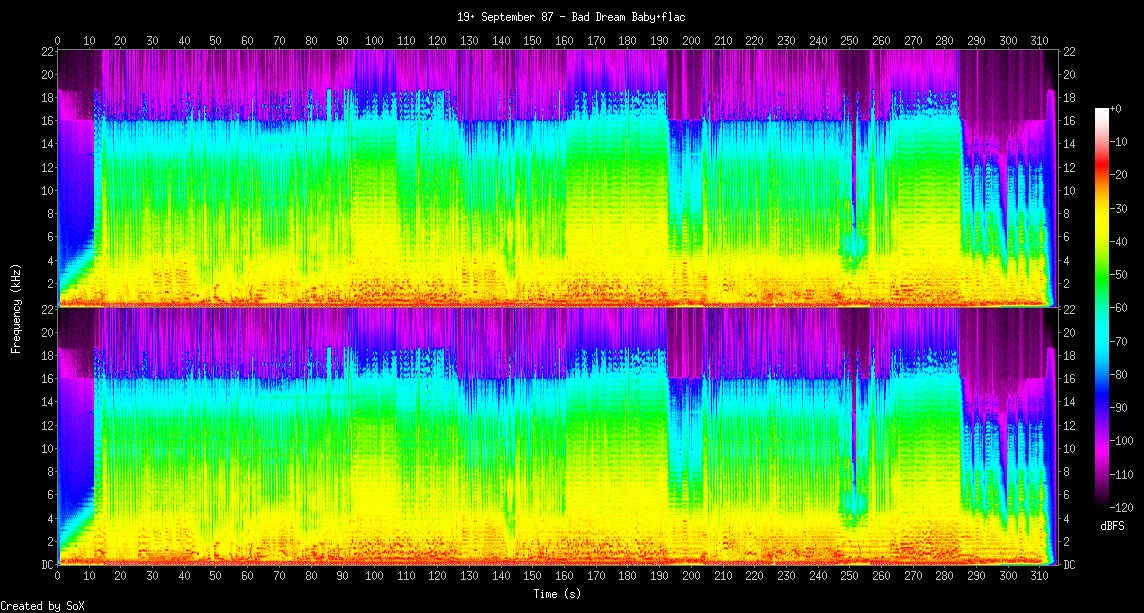The image size is (1144, 613).
Task: Click the 100 mark on bottom time axis
Action: point(374,577)
